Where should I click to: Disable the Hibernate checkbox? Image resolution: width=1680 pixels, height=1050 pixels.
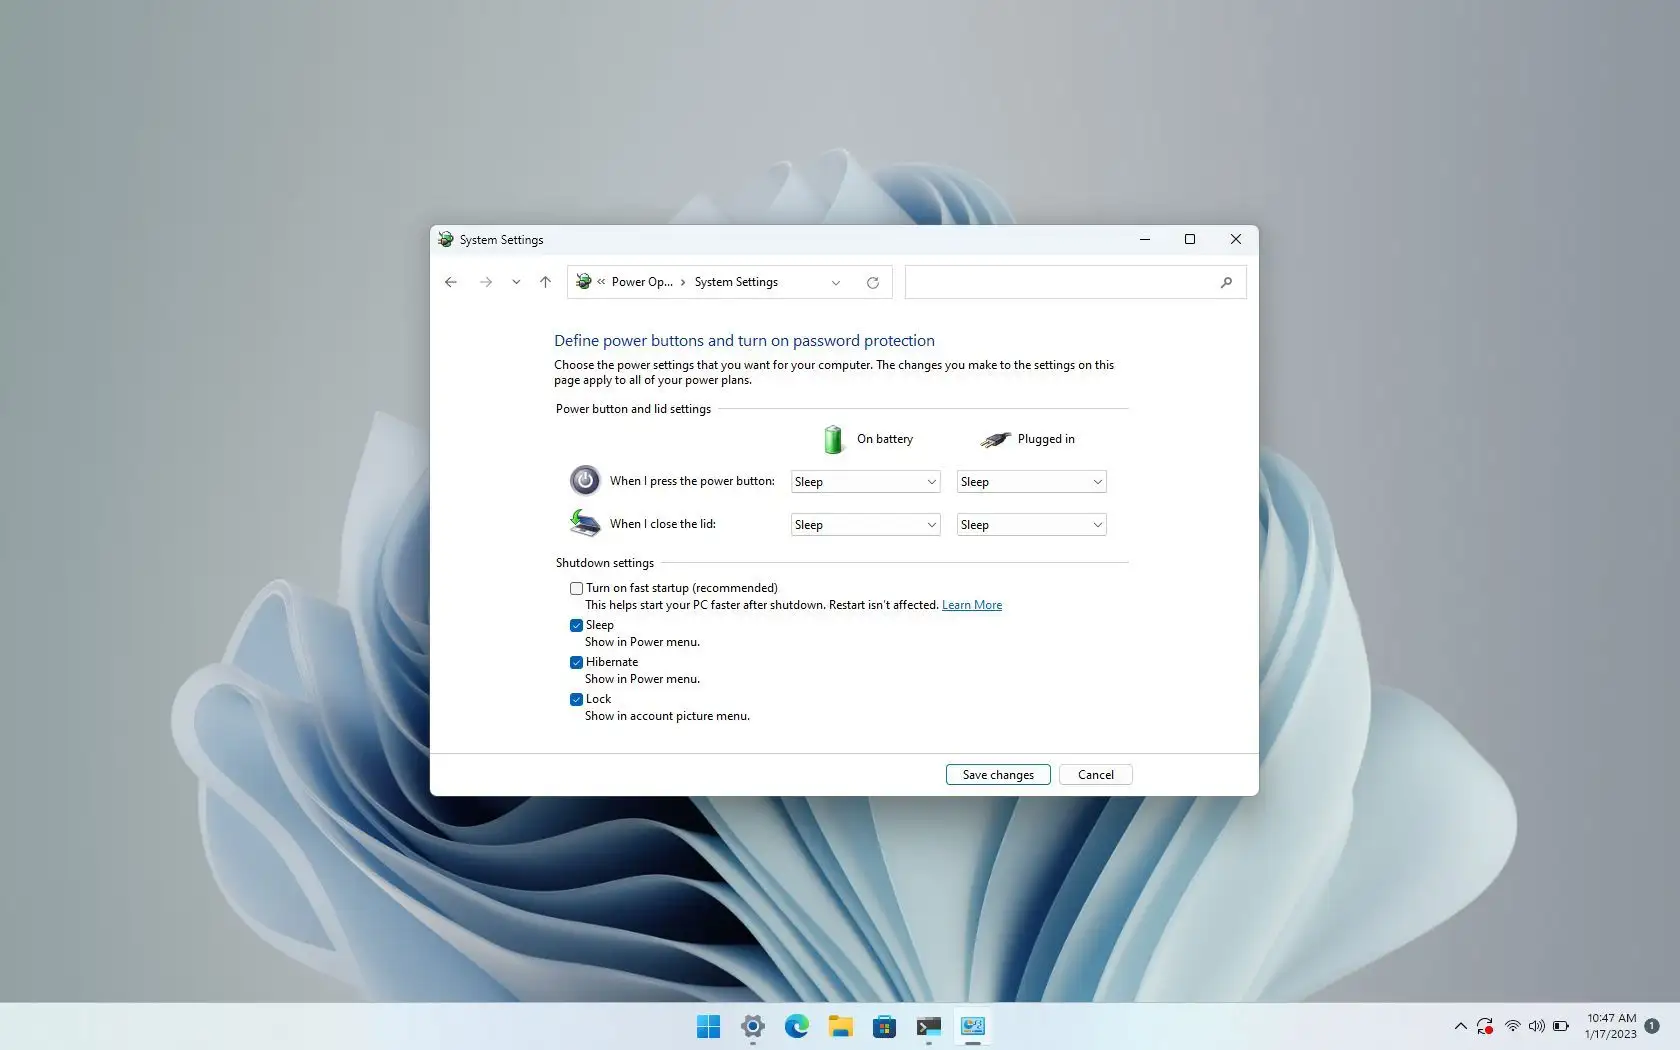click(576, 662)
